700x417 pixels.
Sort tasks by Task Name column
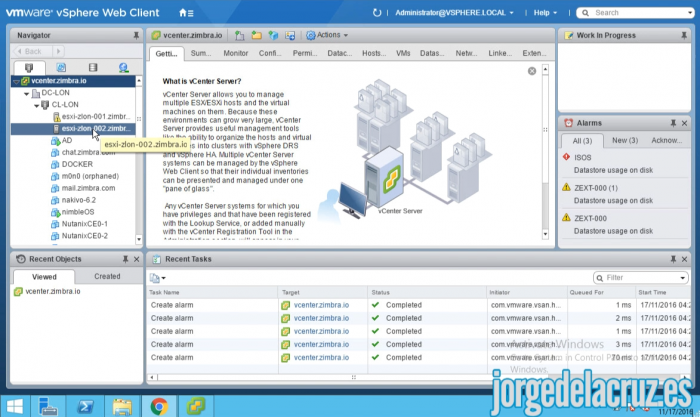[x=212, y=292]
